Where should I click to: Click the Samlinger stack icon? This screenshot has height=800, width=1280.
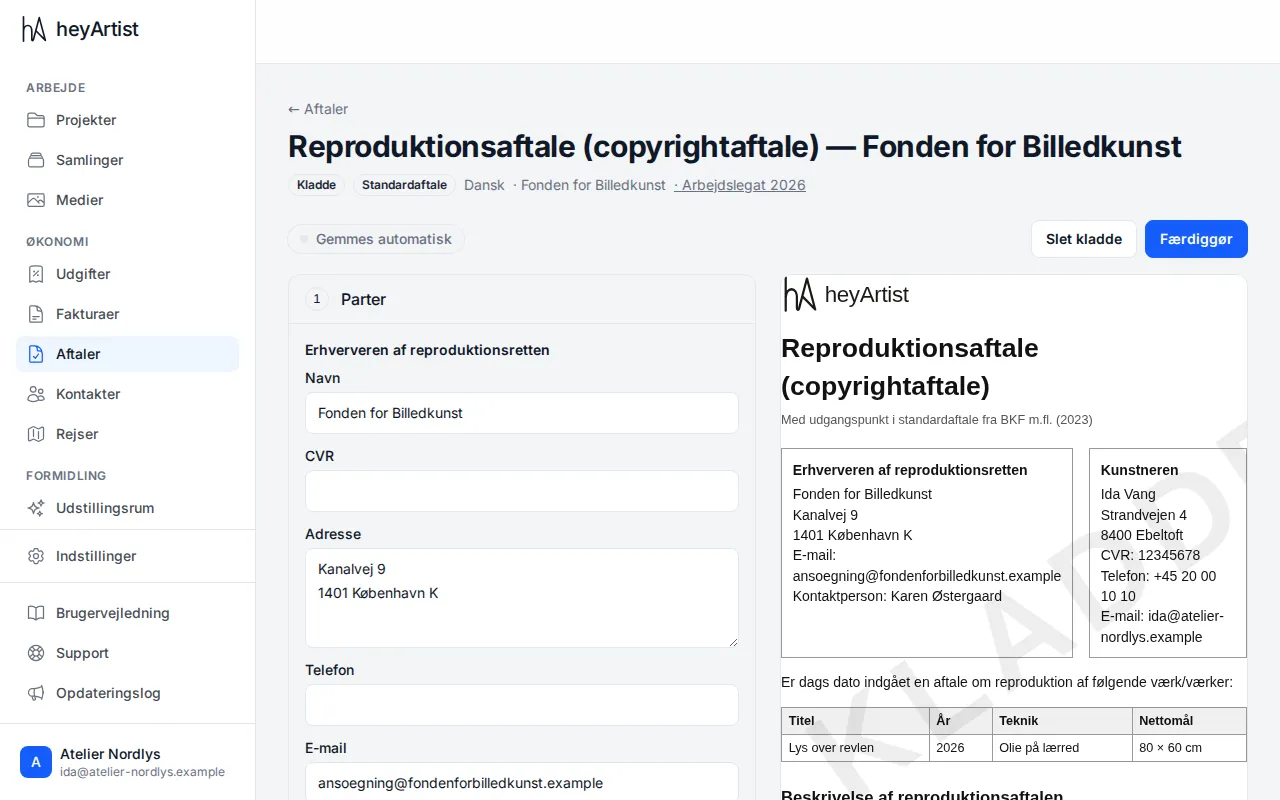point(36,160)
